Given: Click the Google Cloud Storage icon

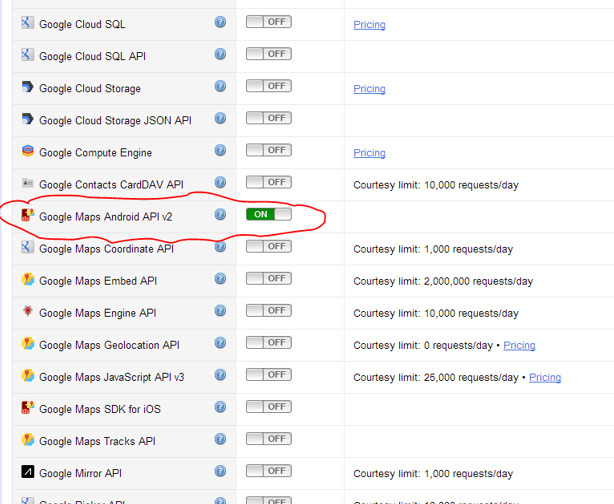Looking at the screenshot, I should 27,87.
